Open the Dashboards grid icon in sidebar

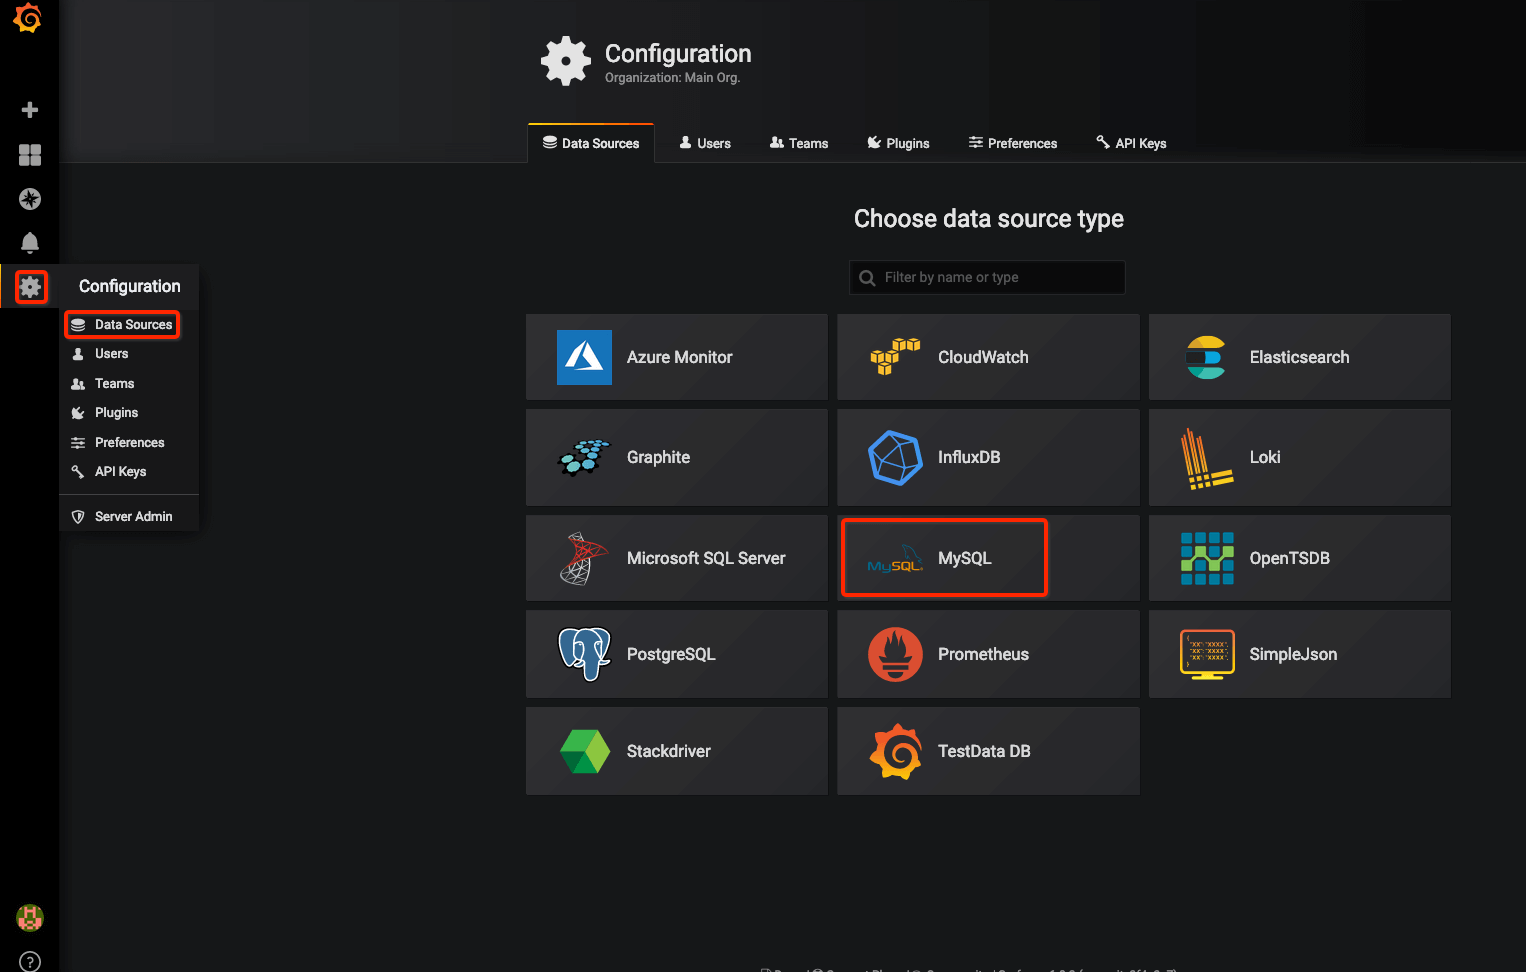click(x=30, y=155)
